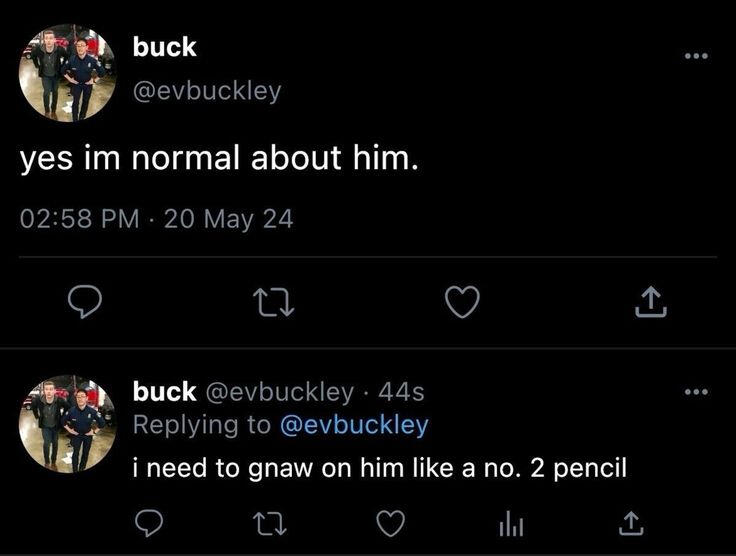Retweet the 'gnaw on him' reply tweet
Screen dimensions: 736x556
point(269,524)
